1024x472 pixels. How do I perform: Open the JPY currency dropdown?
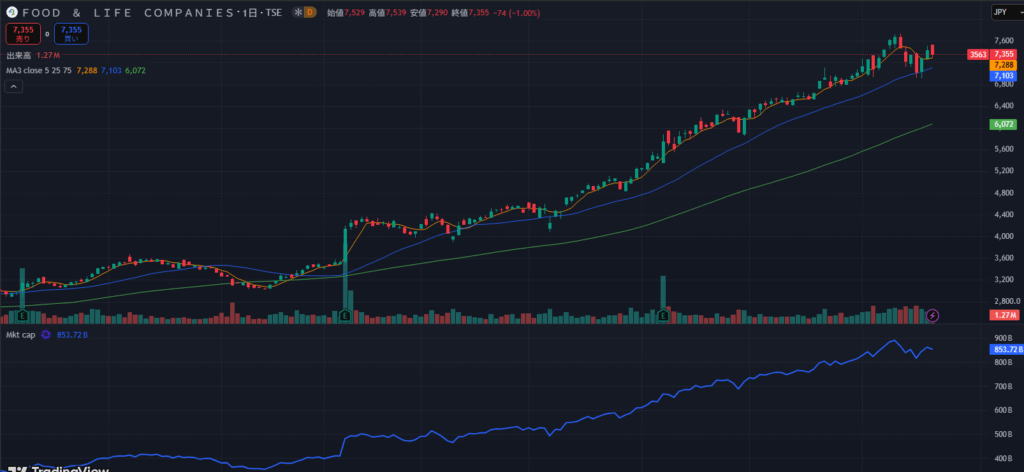pyautogui.click(x=1007, y=12)
